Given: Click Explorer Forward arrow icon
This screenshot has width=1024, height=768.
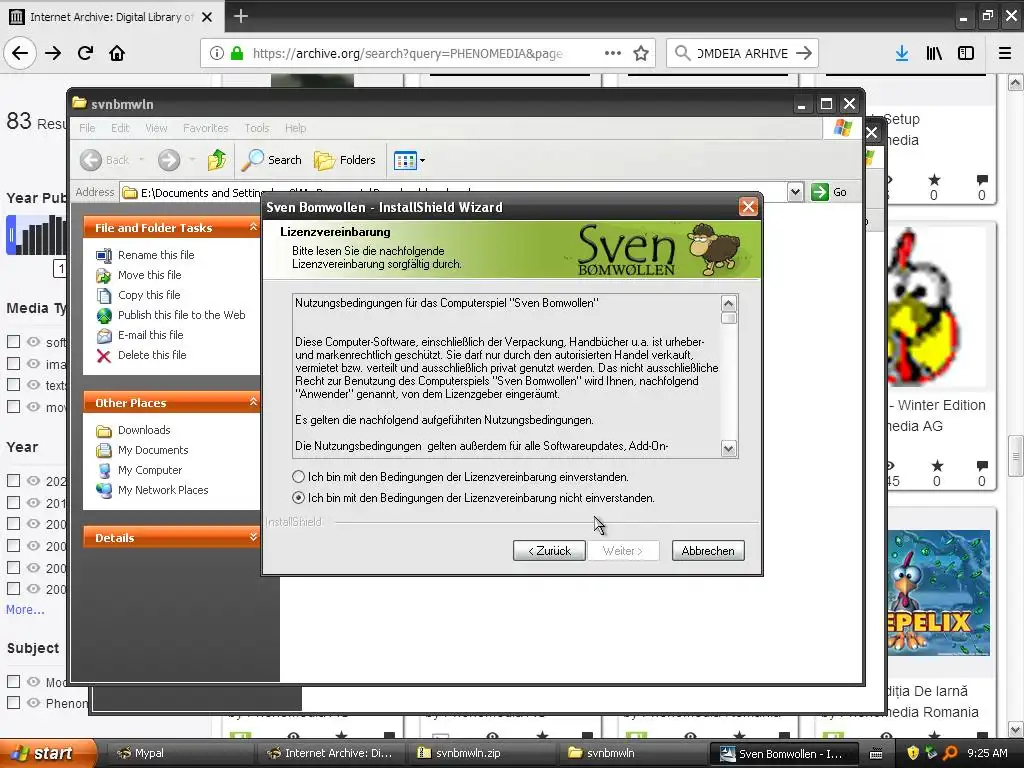Looking at the screenshot, I should pos(168,160).
